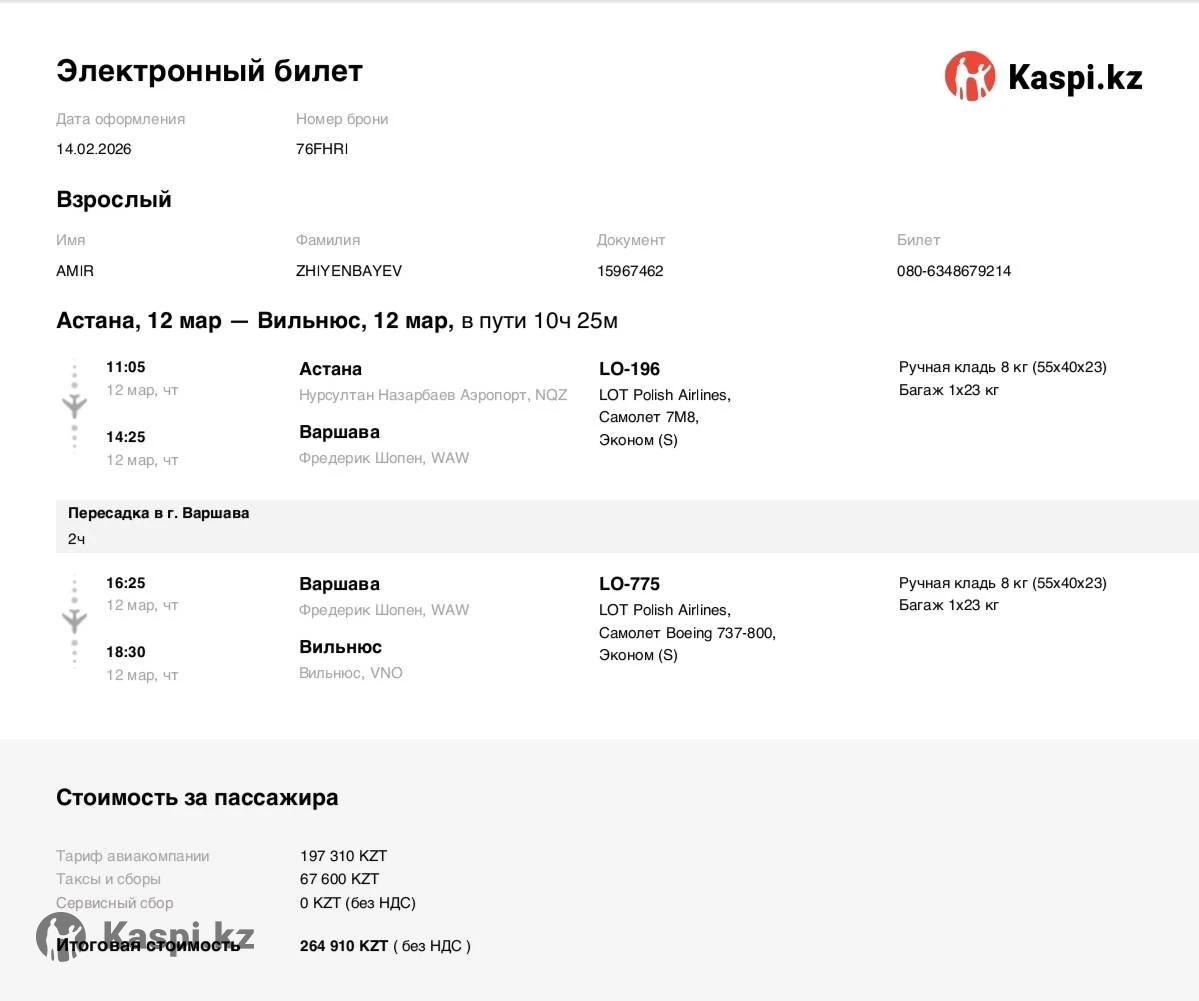Click the first name AMIR
This screenshot has width=1199, height=1001.
[75, 271]
